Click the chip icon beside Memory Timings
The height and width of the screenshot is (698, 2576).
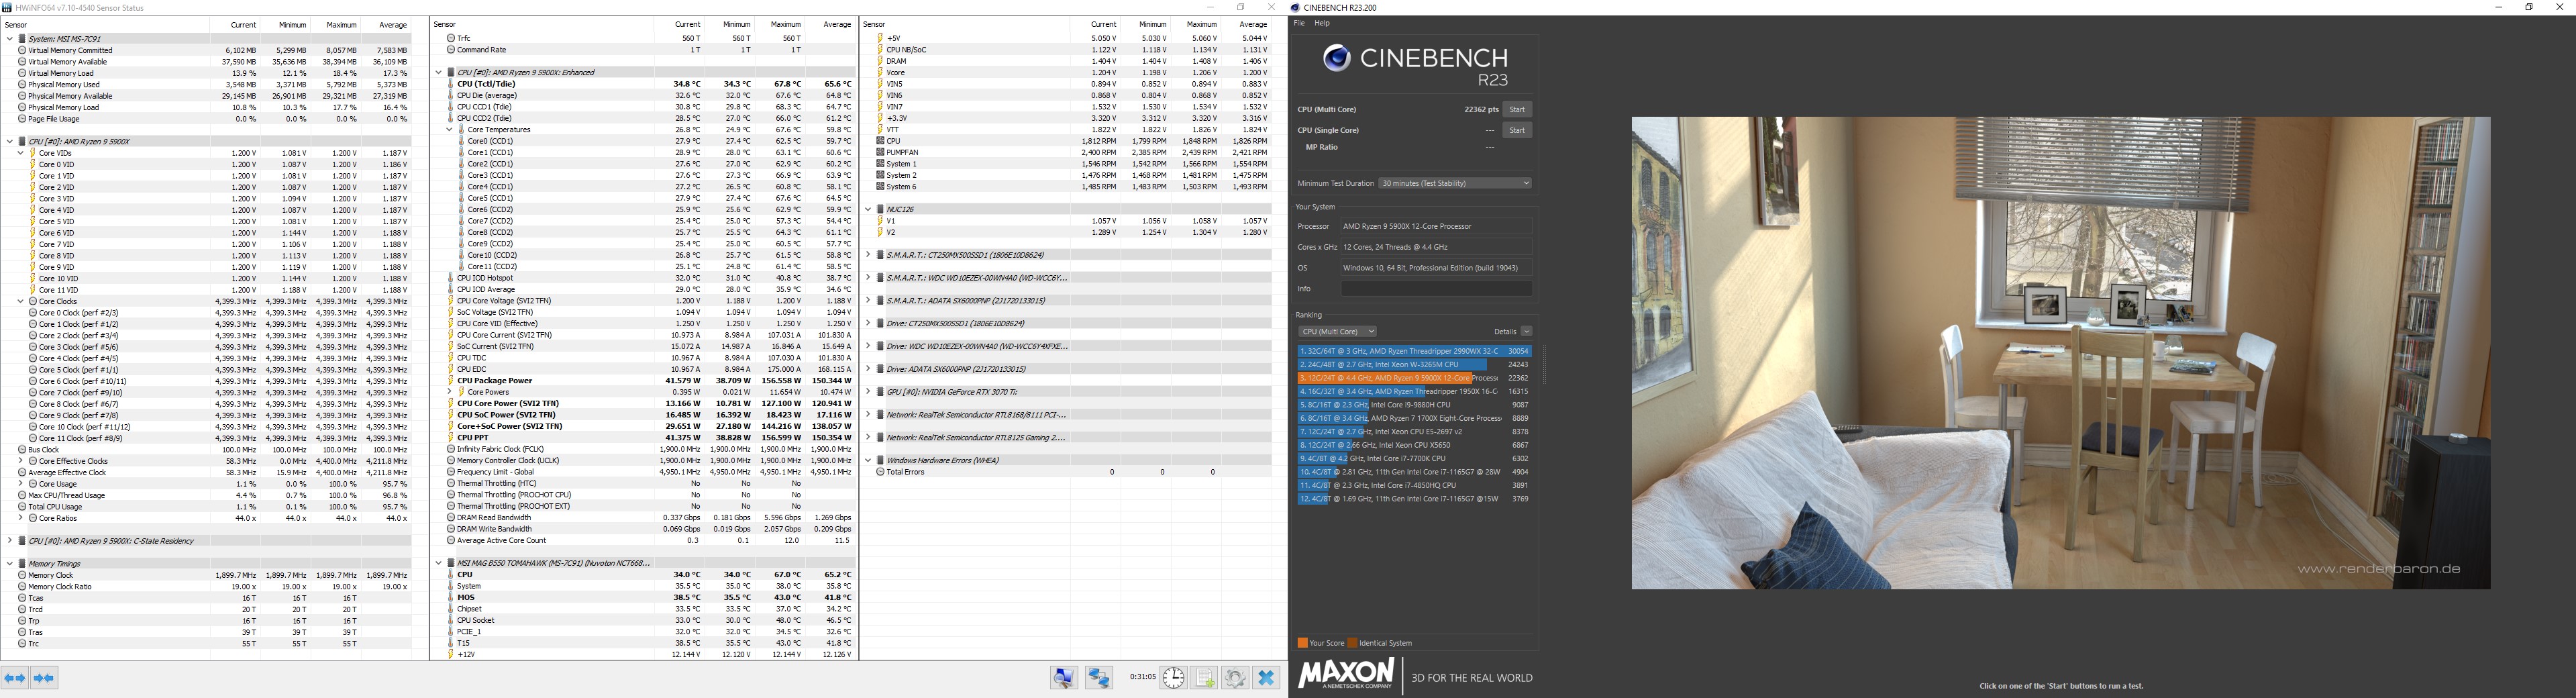[x=22, y=564]
